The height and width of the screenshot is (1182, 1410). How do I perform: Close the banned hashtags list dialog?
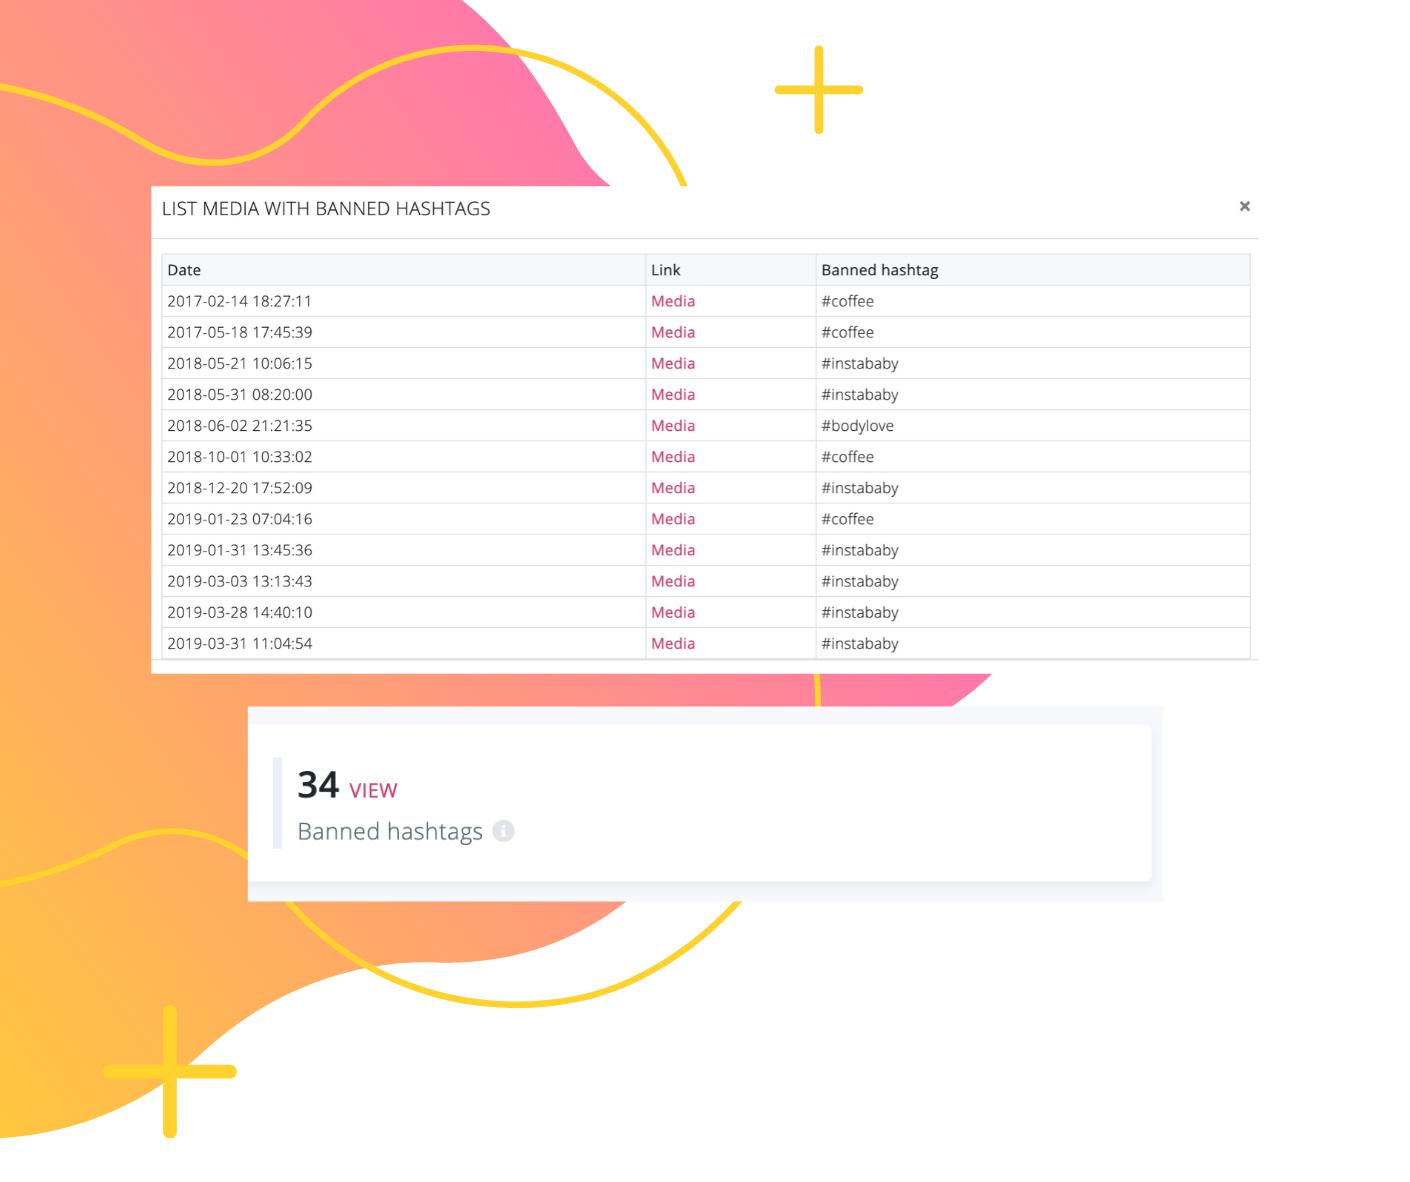(1244, 206)
